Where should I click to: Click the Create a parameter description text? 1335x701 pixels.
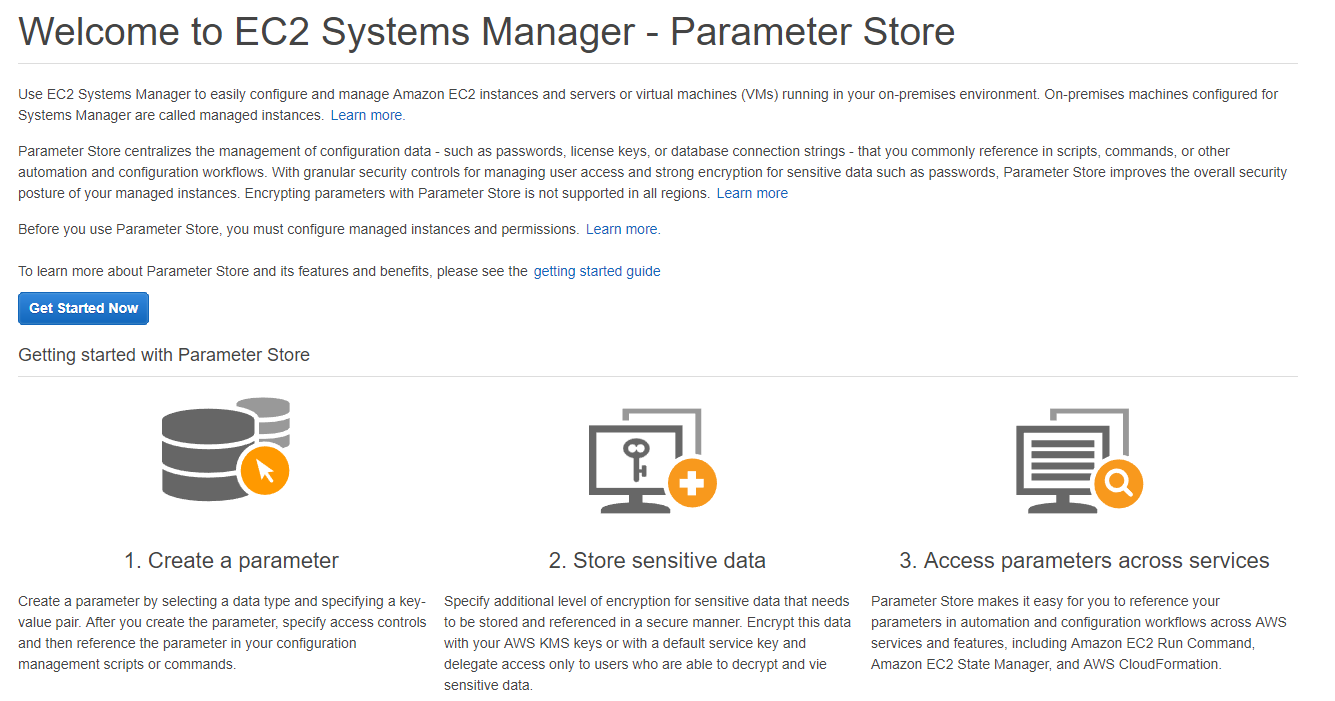tap(222, 633)
